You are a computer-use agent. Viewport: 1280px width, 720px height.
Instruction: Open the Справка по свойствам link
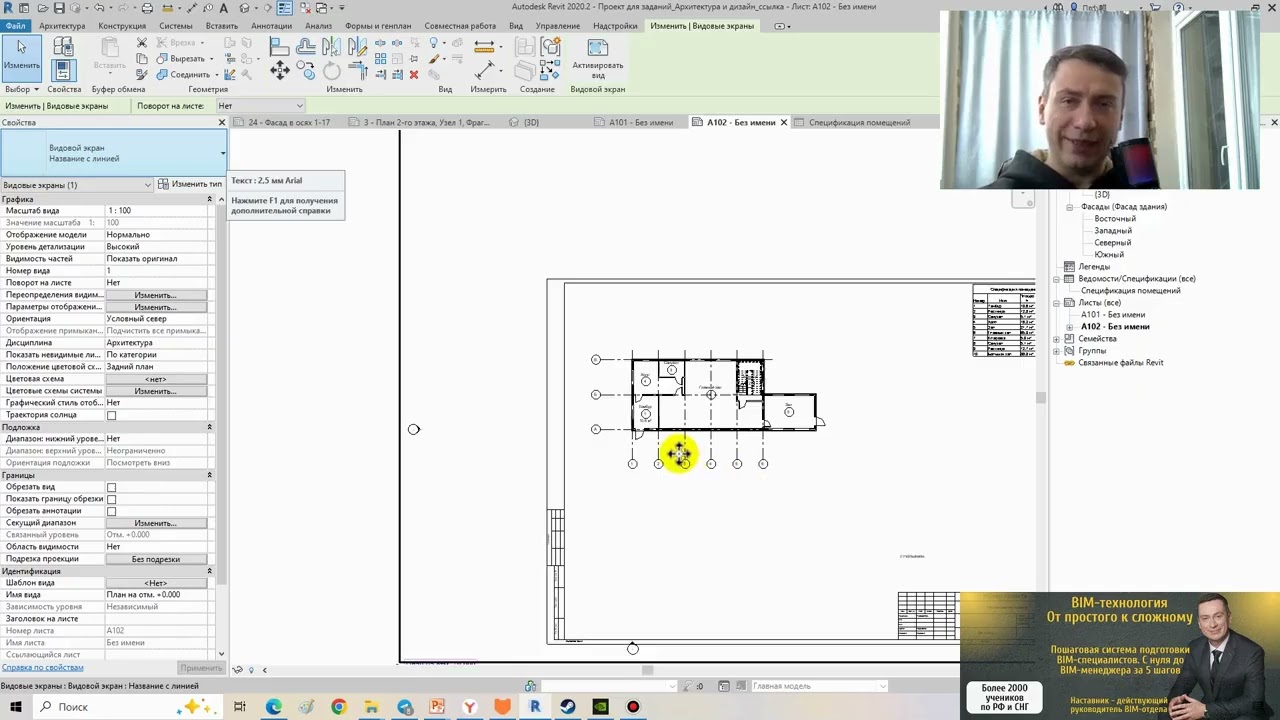[42, 667]
